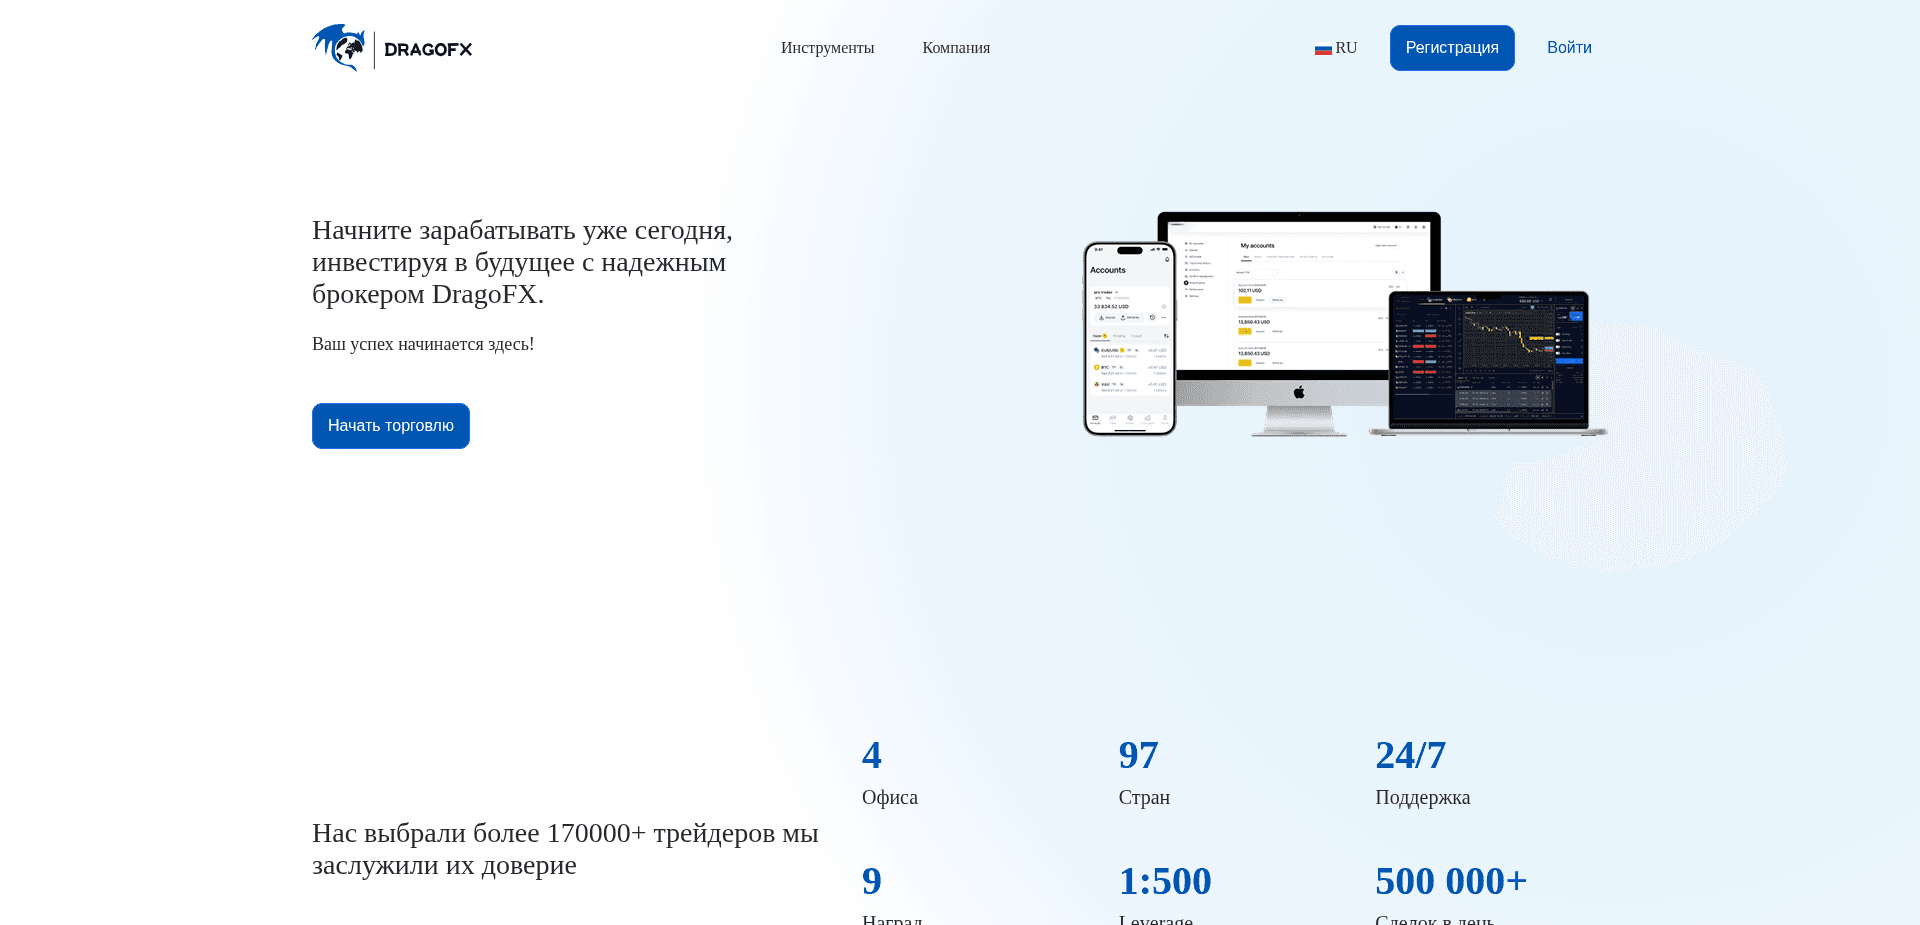Viewport: 1920px width, 925px height.
Task: Click the notification bell on the phone mockup
Action: pyautogui.click(x=1167, y=259)
